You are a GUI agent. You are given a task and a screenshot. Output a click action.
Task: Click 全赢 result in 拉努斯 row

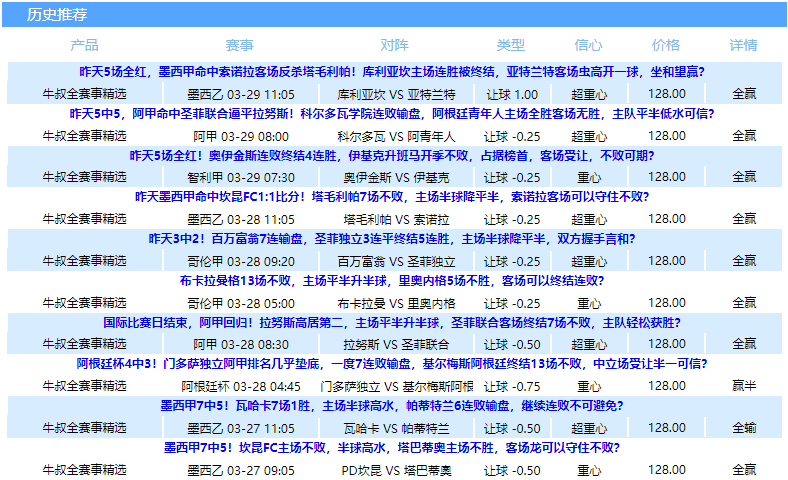(744, 344)
